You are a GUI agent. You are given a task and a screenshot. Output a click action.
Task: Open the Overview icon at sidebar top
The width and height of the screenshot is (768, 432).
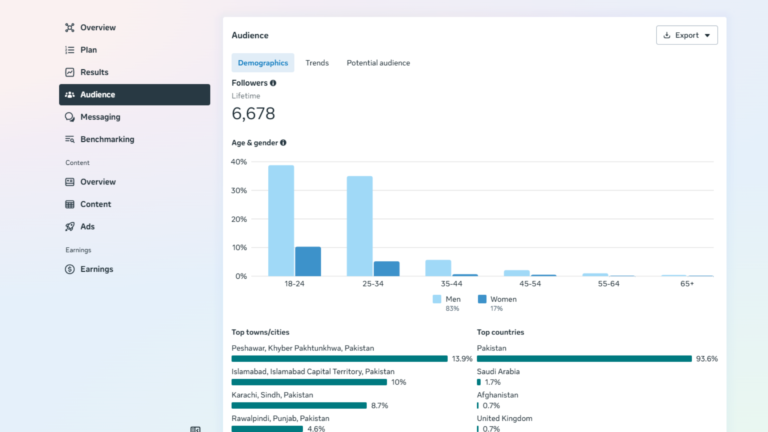pyautogui.click(x=70, y=27)
